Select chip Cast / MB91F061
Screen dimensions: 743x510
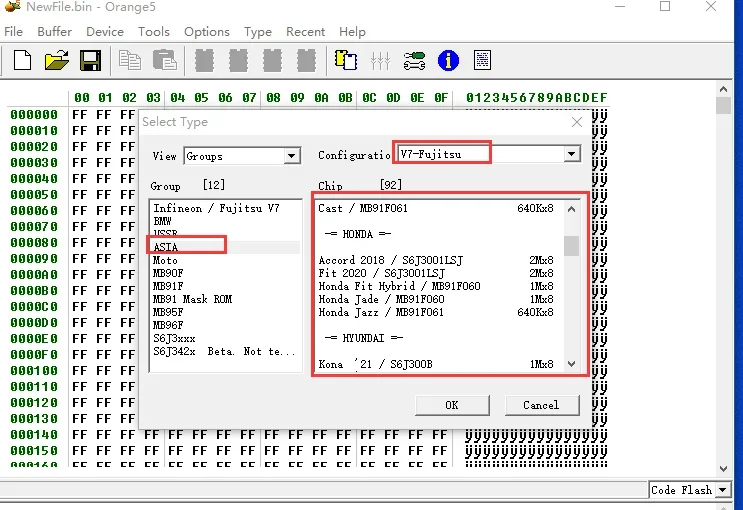pos(436,208)
